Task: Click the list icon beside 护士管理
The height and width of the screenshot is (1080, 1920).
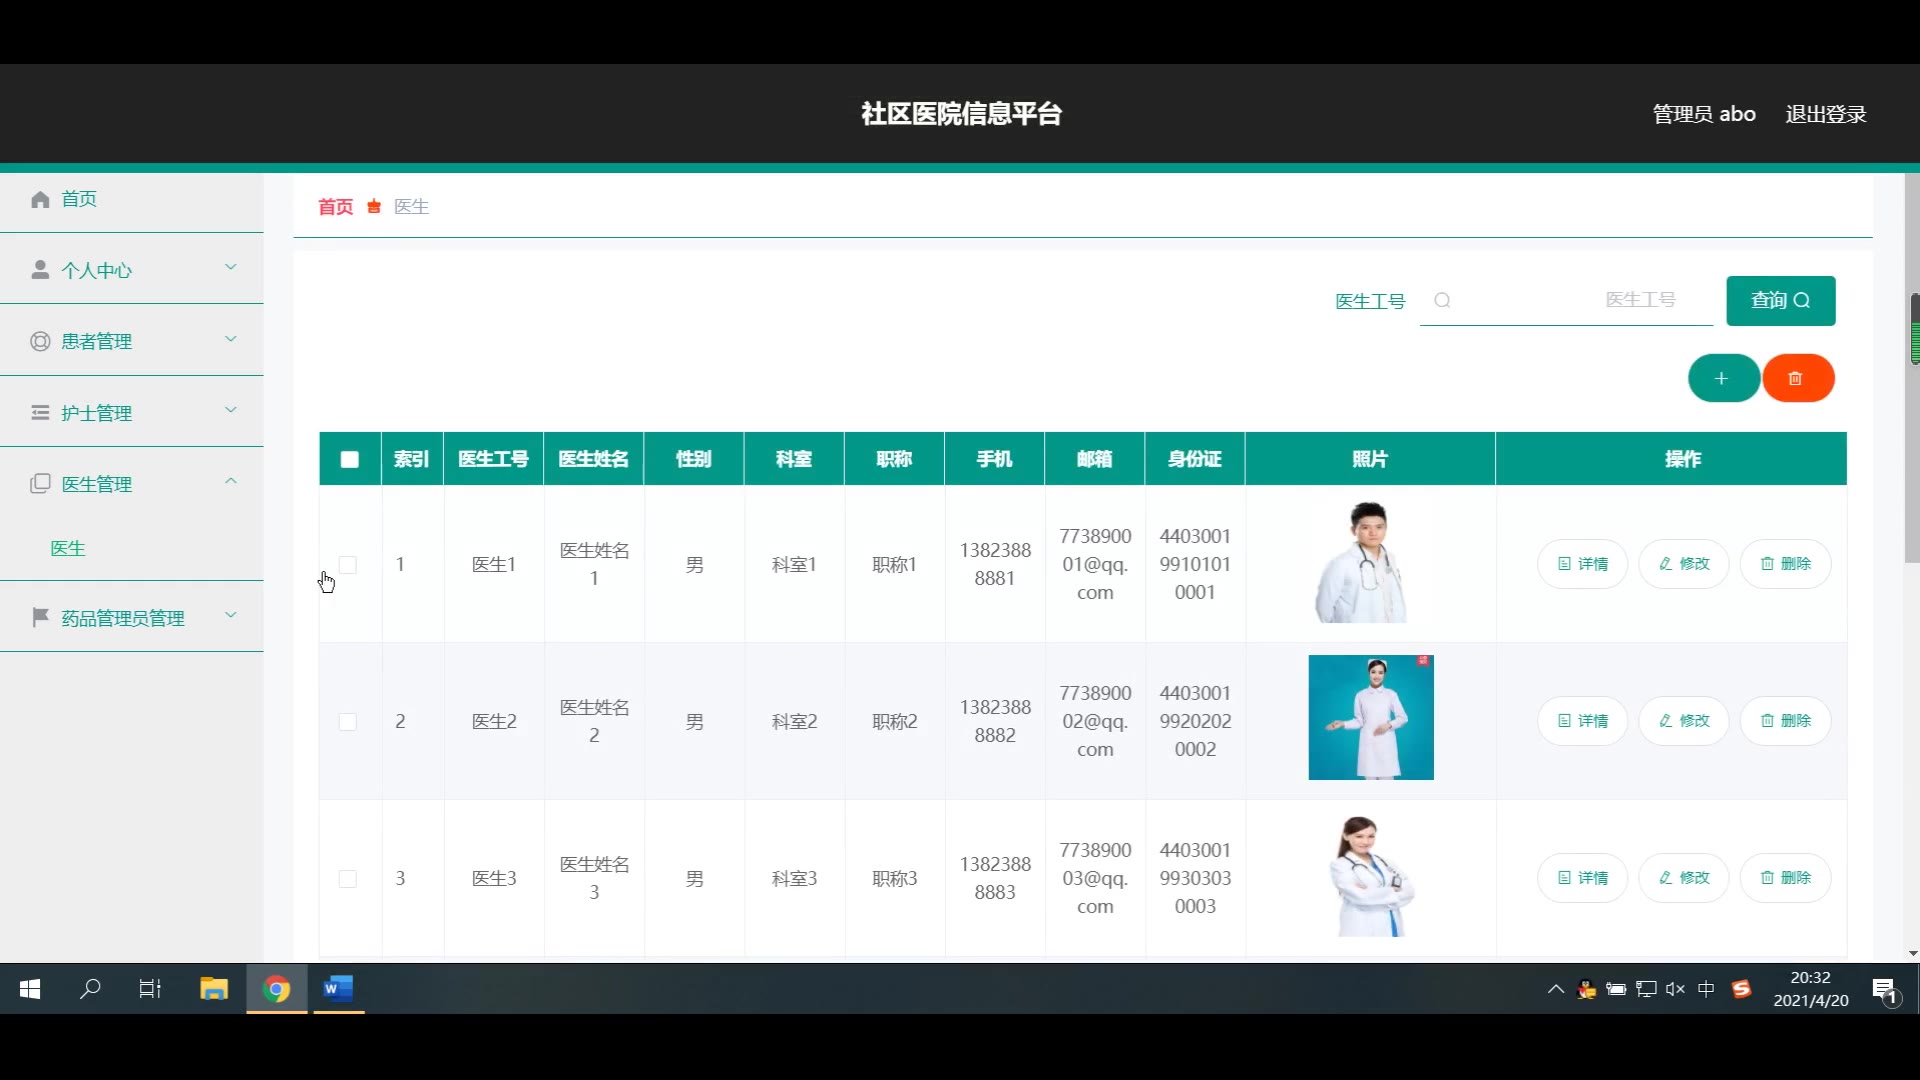Action: pos(40,413)
